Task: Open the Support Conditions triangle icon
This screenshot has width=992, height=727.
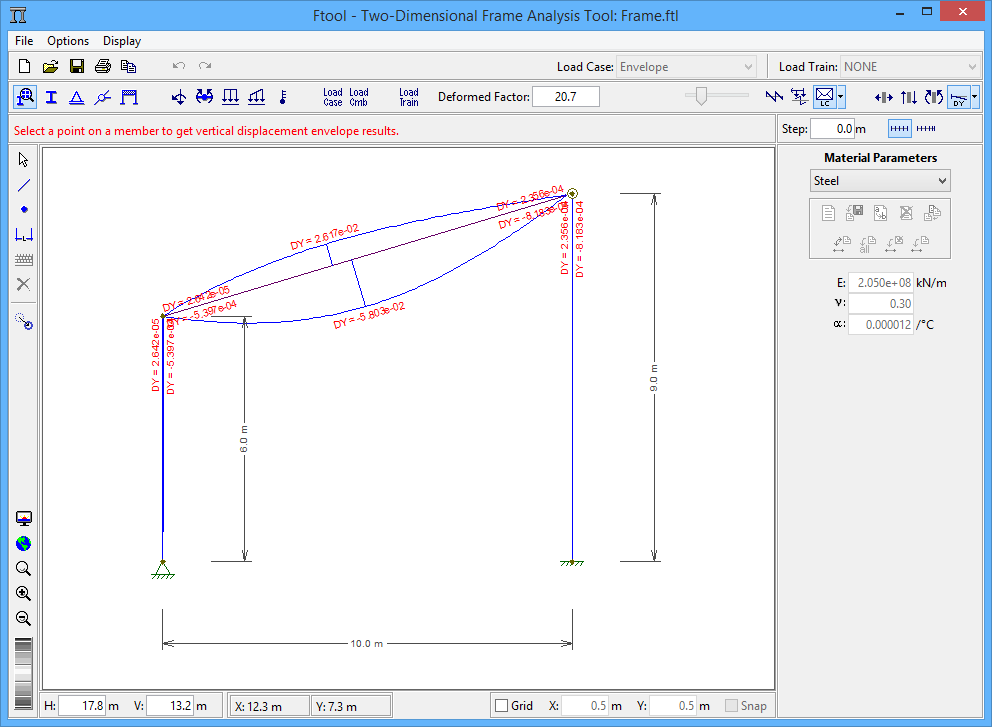Action: click(76, 97)
